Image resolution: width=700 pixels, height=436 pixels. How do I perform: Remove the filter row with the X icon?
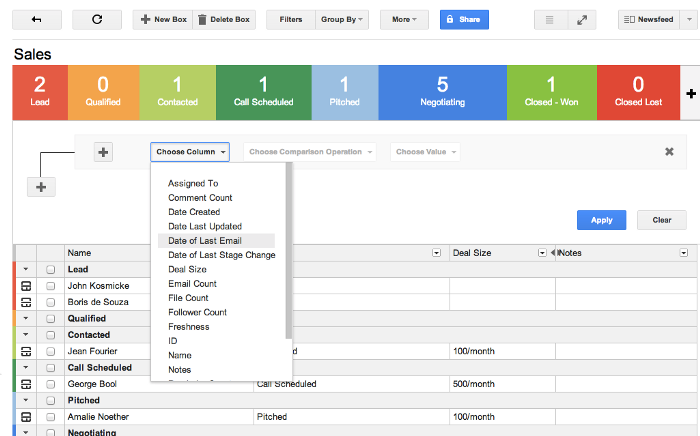(x=669, y=152)
